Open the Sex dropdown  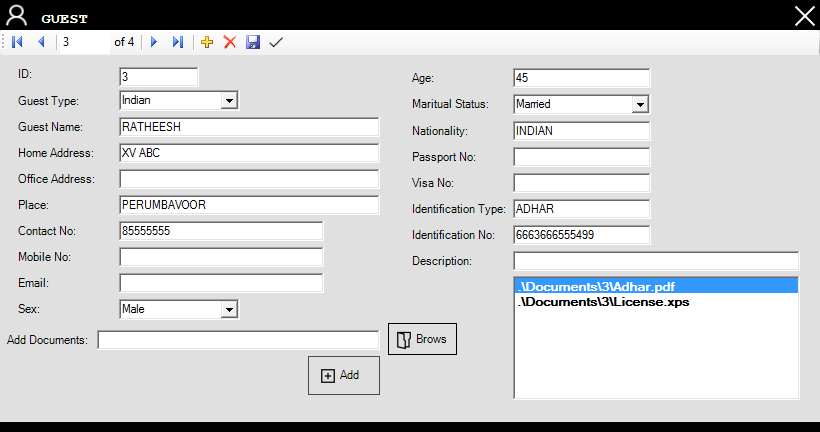229,310
